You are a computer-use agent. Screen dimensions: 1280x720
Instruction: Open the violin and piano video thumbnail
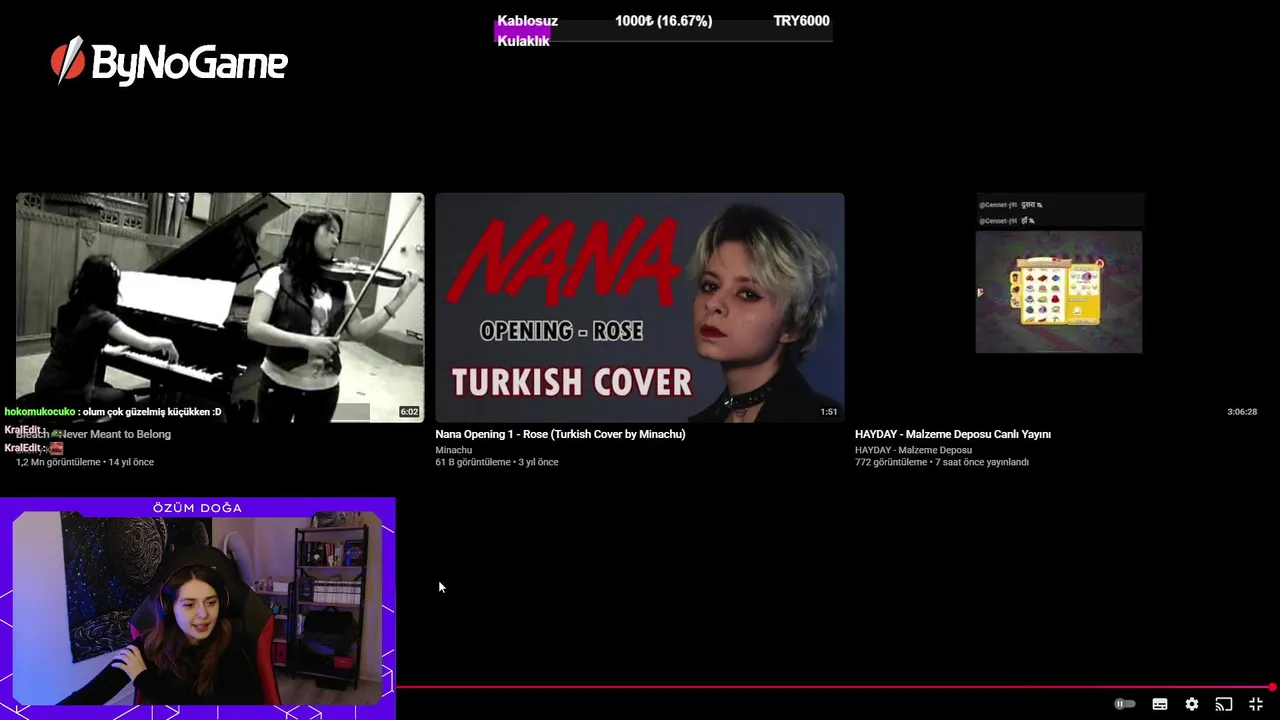[x=220, y=307]
